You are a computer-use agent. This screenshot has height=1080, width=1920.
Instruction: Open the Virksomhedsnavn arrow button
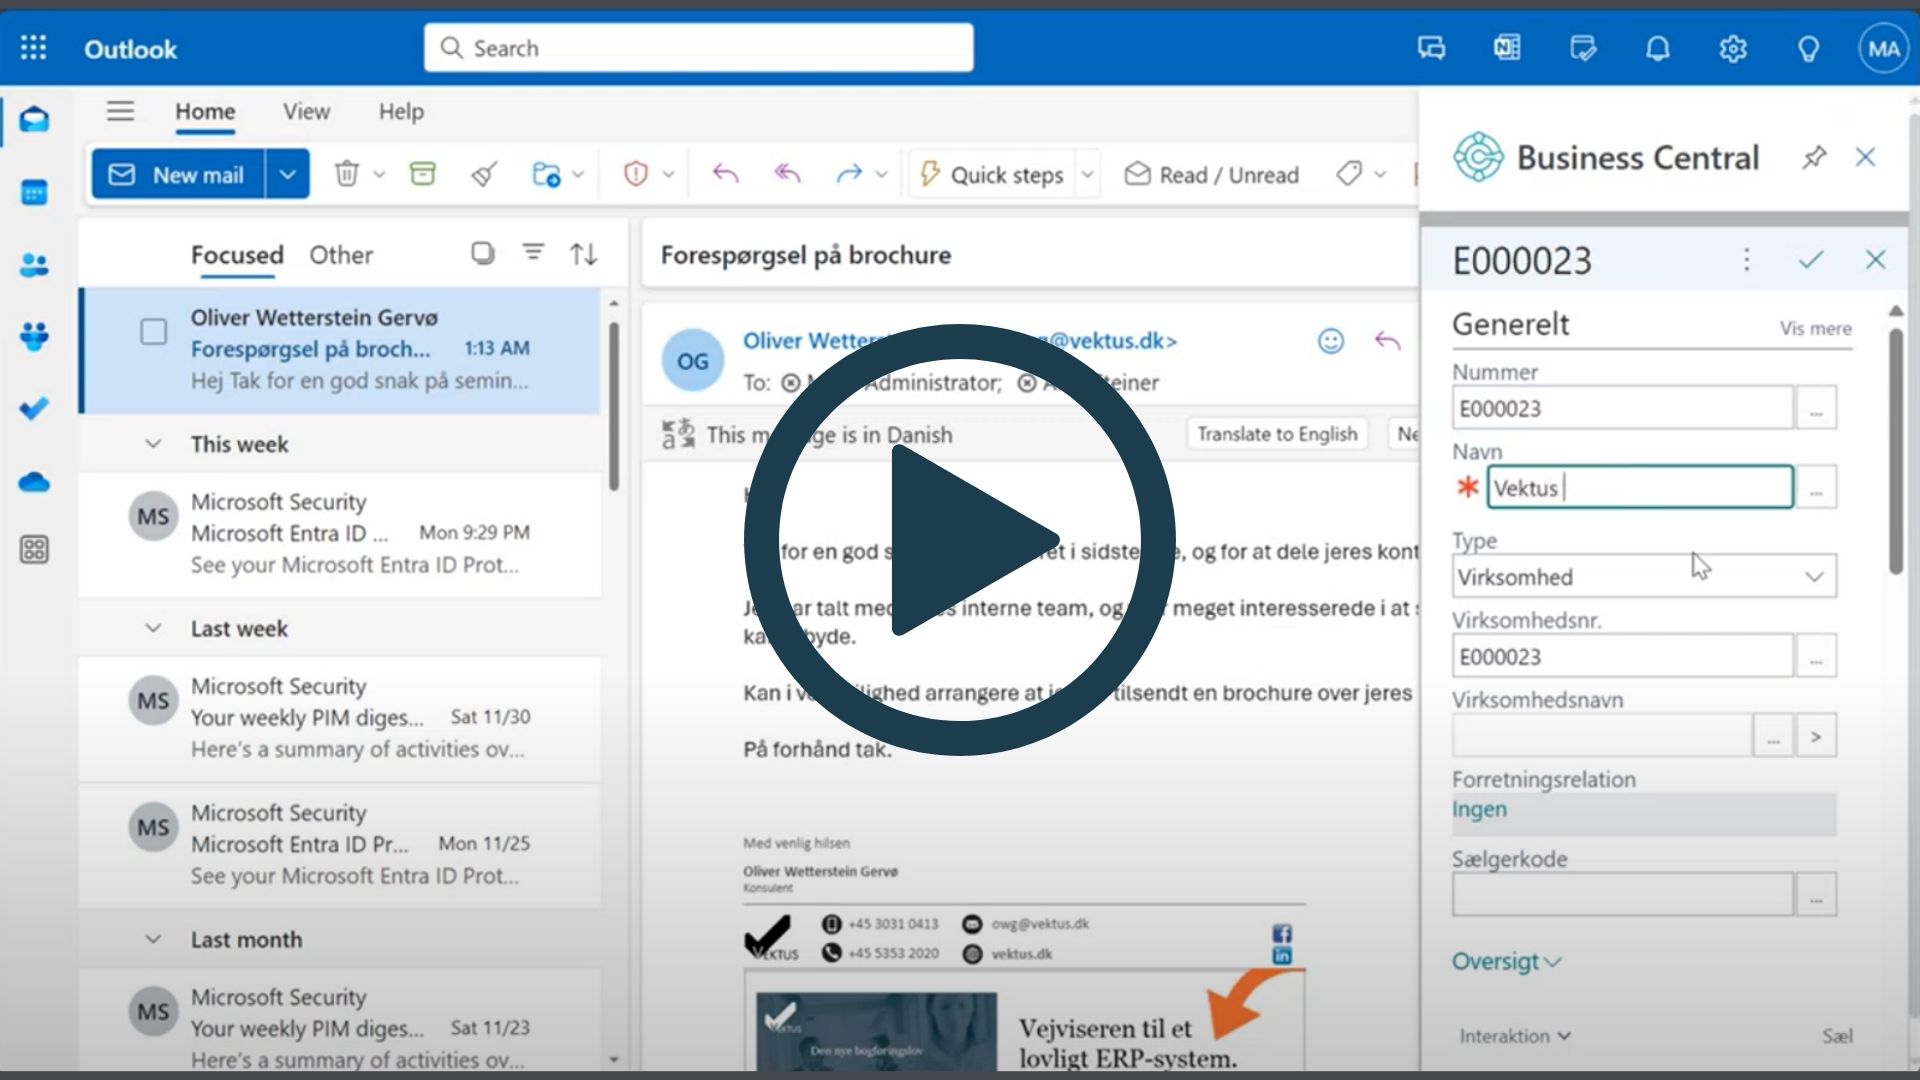click(x=1816, y=736)
